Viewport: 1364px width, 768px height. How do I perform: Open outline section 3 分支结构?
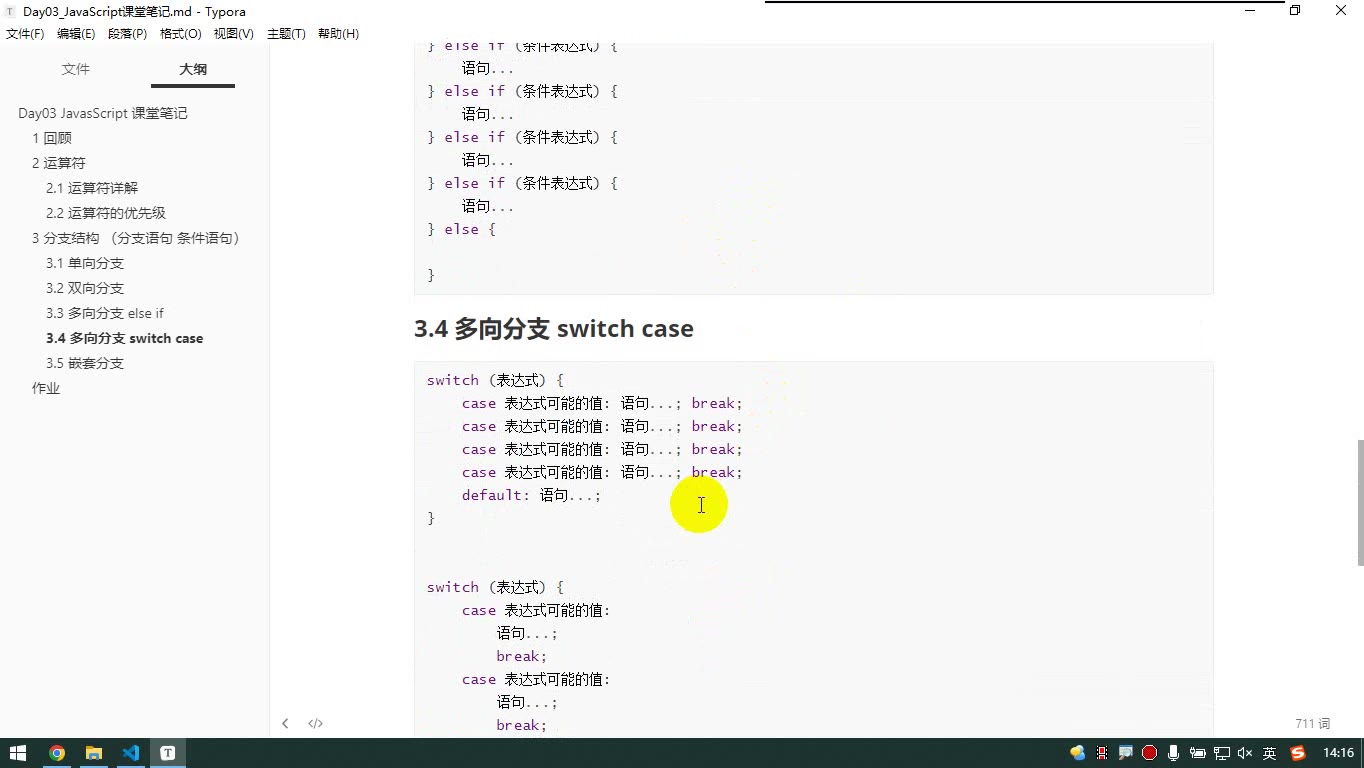click(x=137, y=238)
